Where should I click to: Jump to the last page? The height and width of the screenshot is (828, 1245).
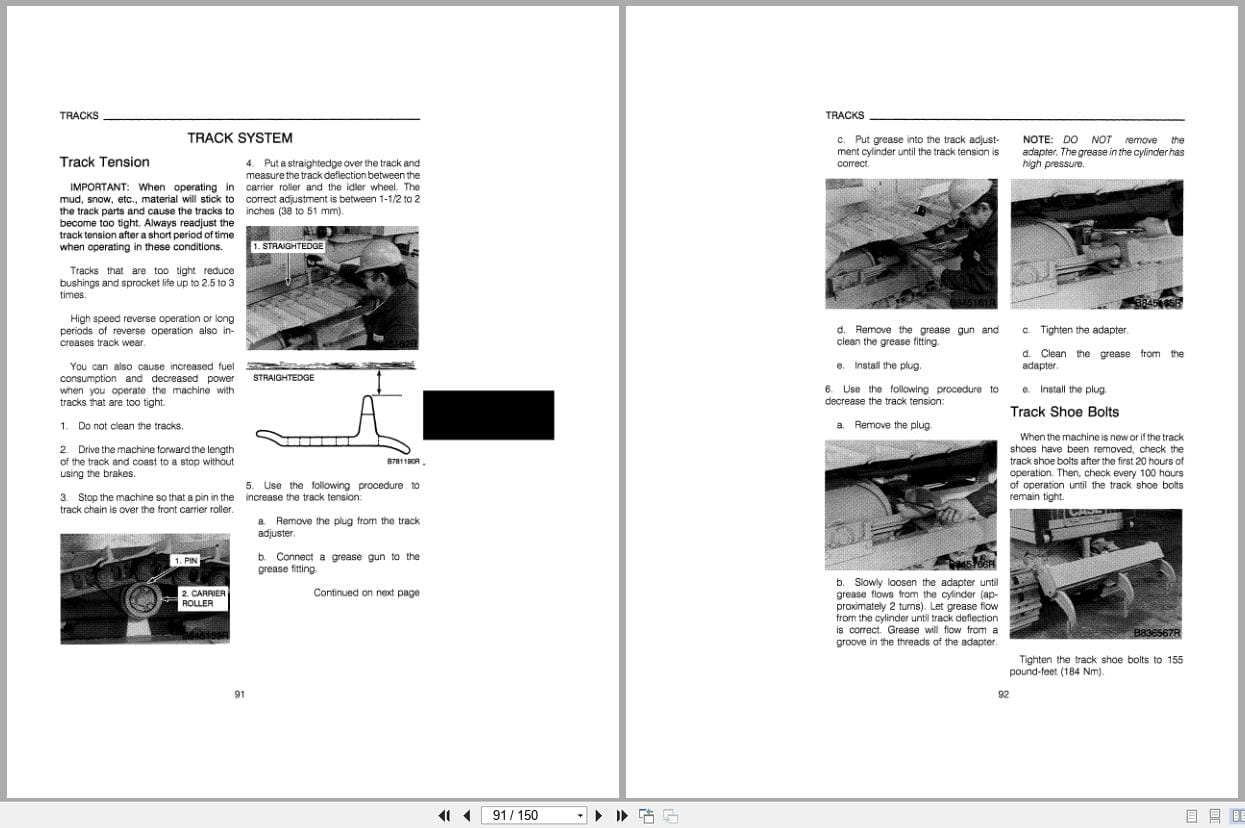coord(622,816)
